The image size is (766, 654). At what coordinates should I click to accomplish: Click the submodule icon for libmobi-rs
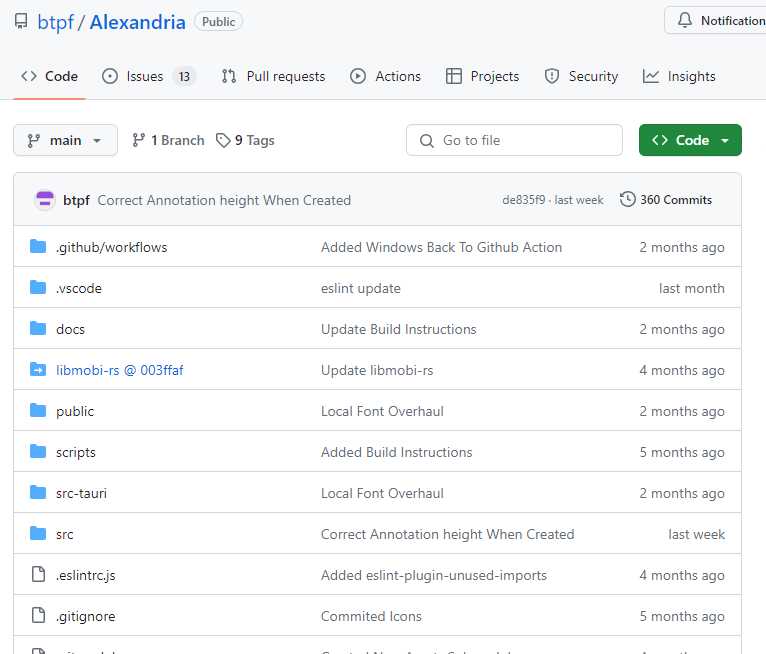[38, 370]
